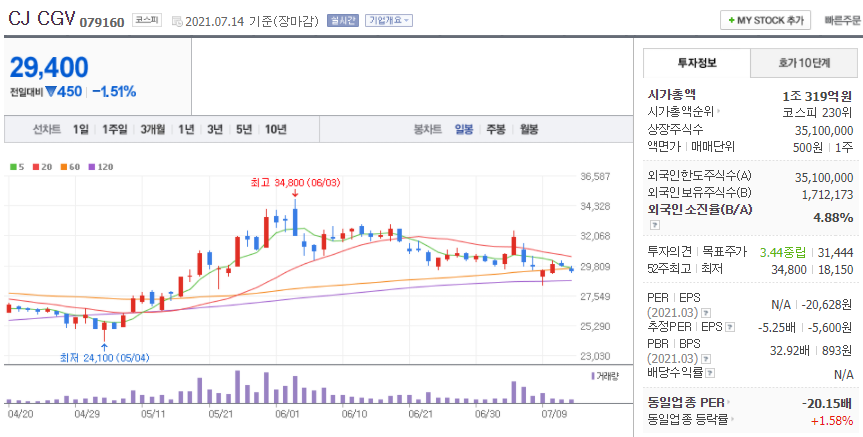The height and width of the screenshot is (437, 863).
Task: Click help icon under 외국인소진율(B/A)
Action: (654, 225)
